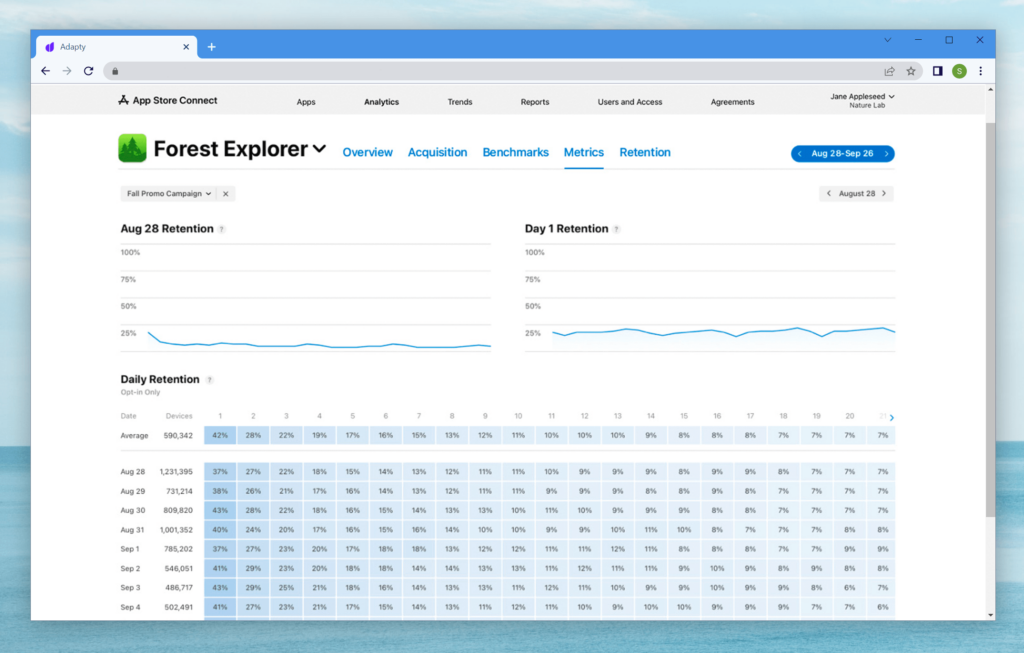This screenshot has height=653, width=1024.
Task: Close the Adapty browser tab
Action: click(186, 47)
